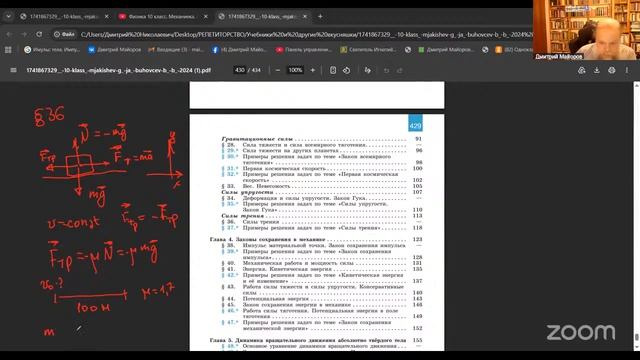Edit the PDF page number field
The image size is (640, 360).
(x=240, y=70)
